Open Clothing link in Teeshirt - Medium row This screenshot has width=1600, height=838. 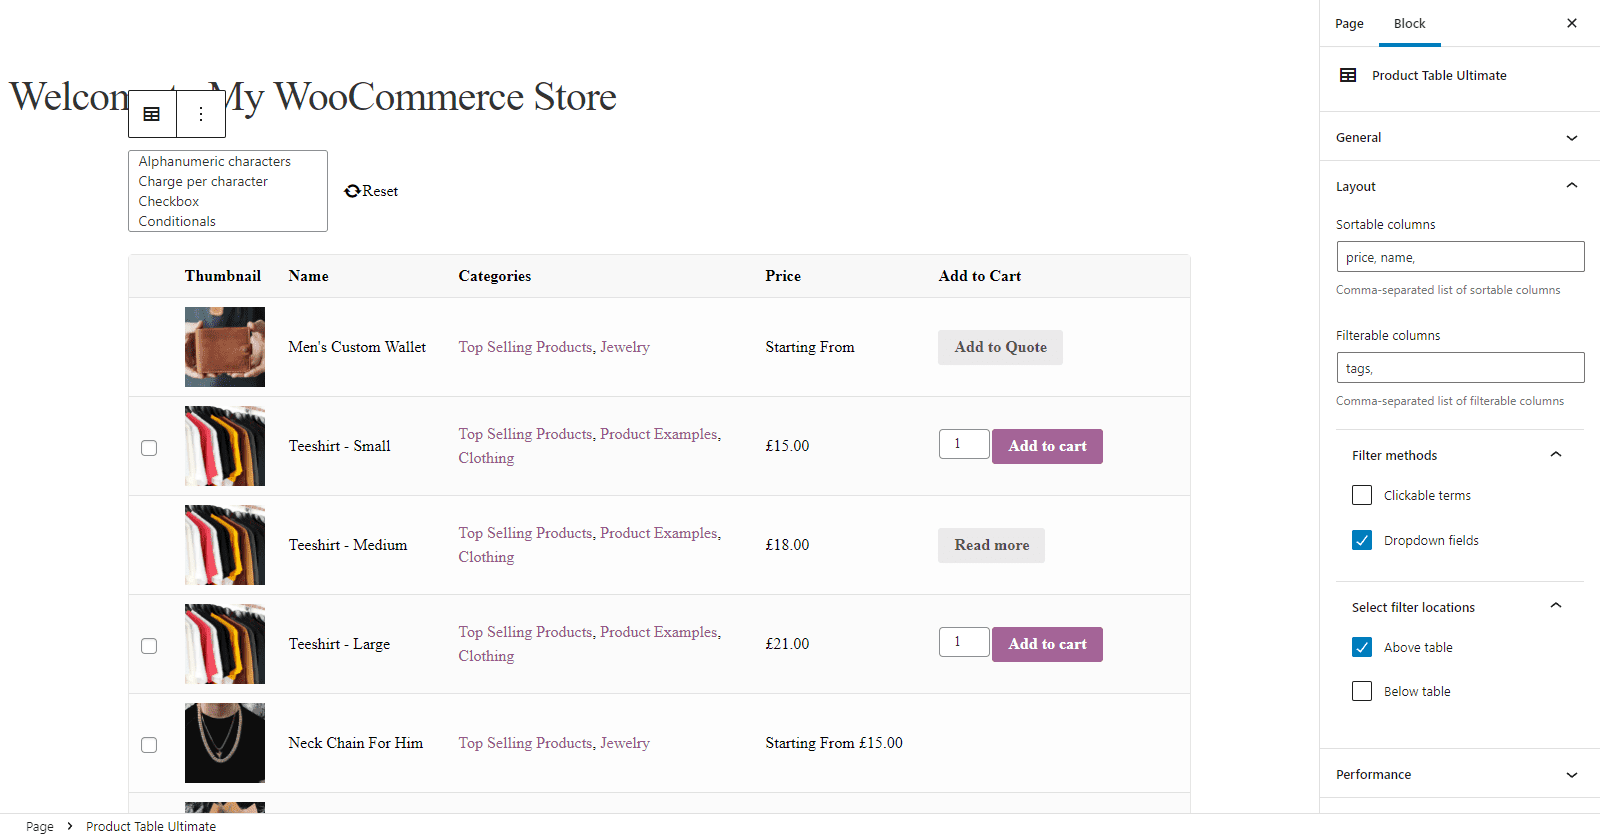coord(486,557)
